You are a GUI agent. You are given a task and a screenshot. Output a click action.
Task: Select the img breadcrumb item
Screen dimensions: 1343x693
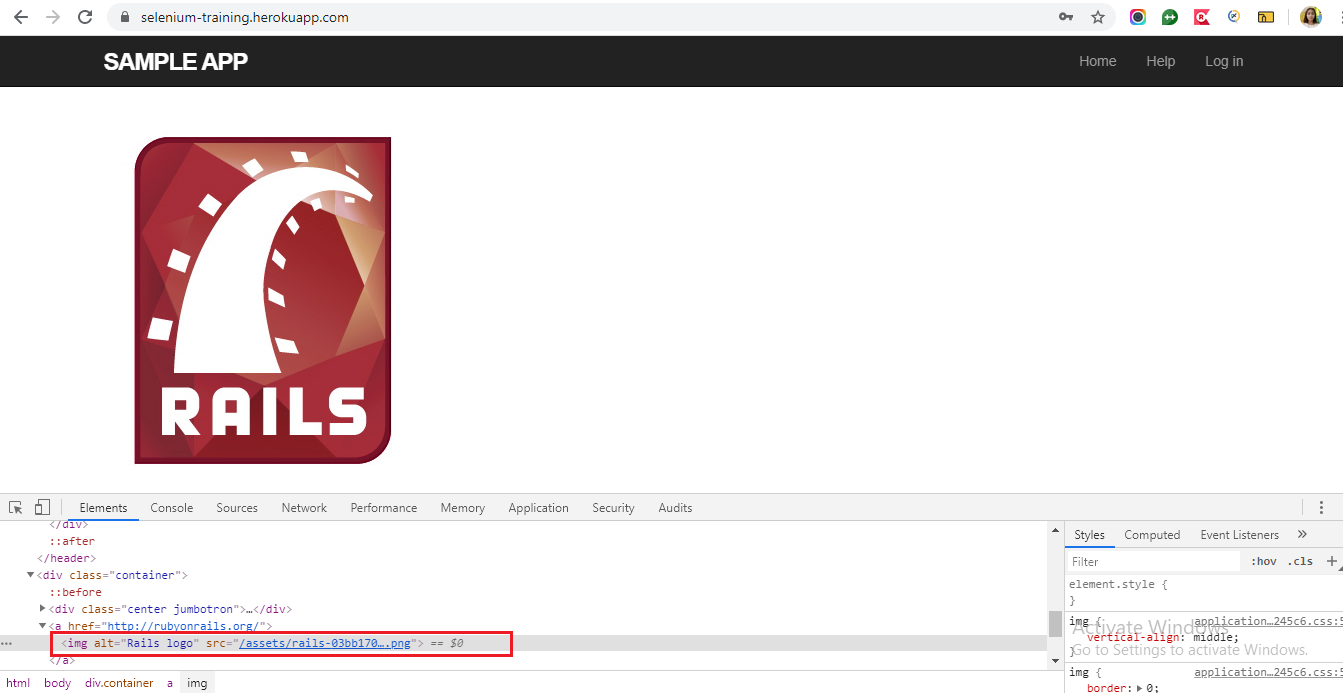(197, 683)
